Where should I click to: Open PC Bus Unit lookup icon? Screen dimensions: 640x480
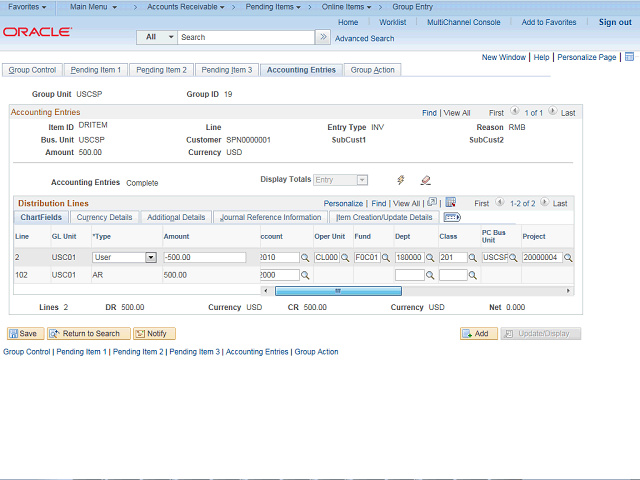[x=513, y=258]
